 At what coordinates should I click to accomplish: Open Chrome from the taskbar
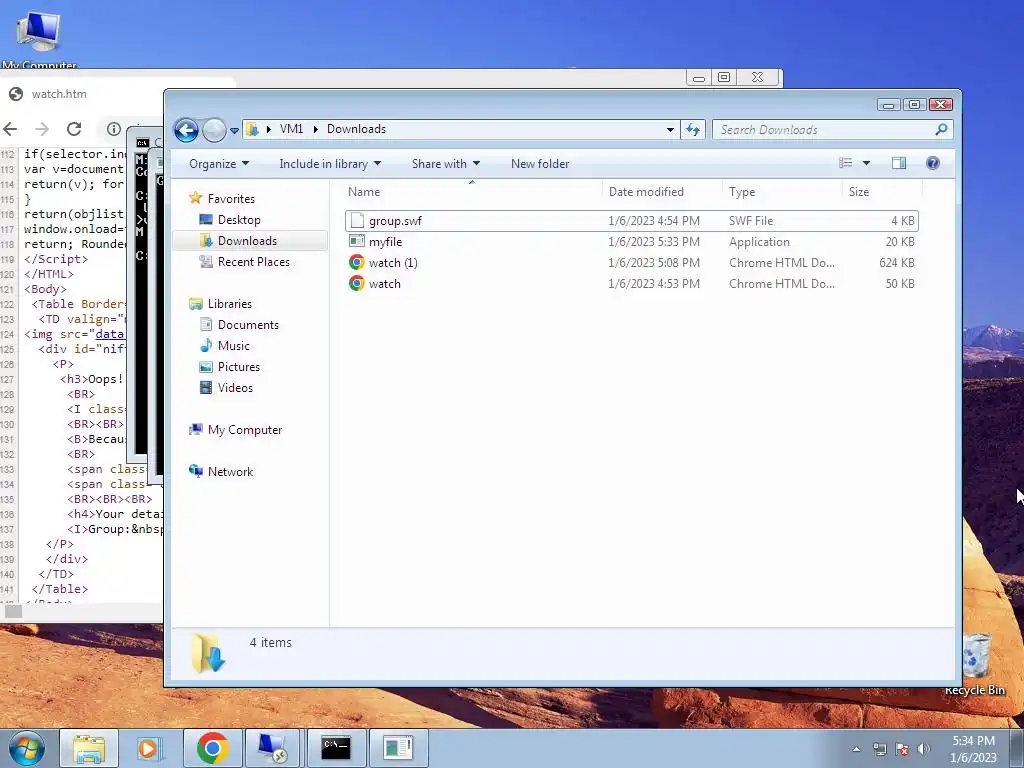212,748
